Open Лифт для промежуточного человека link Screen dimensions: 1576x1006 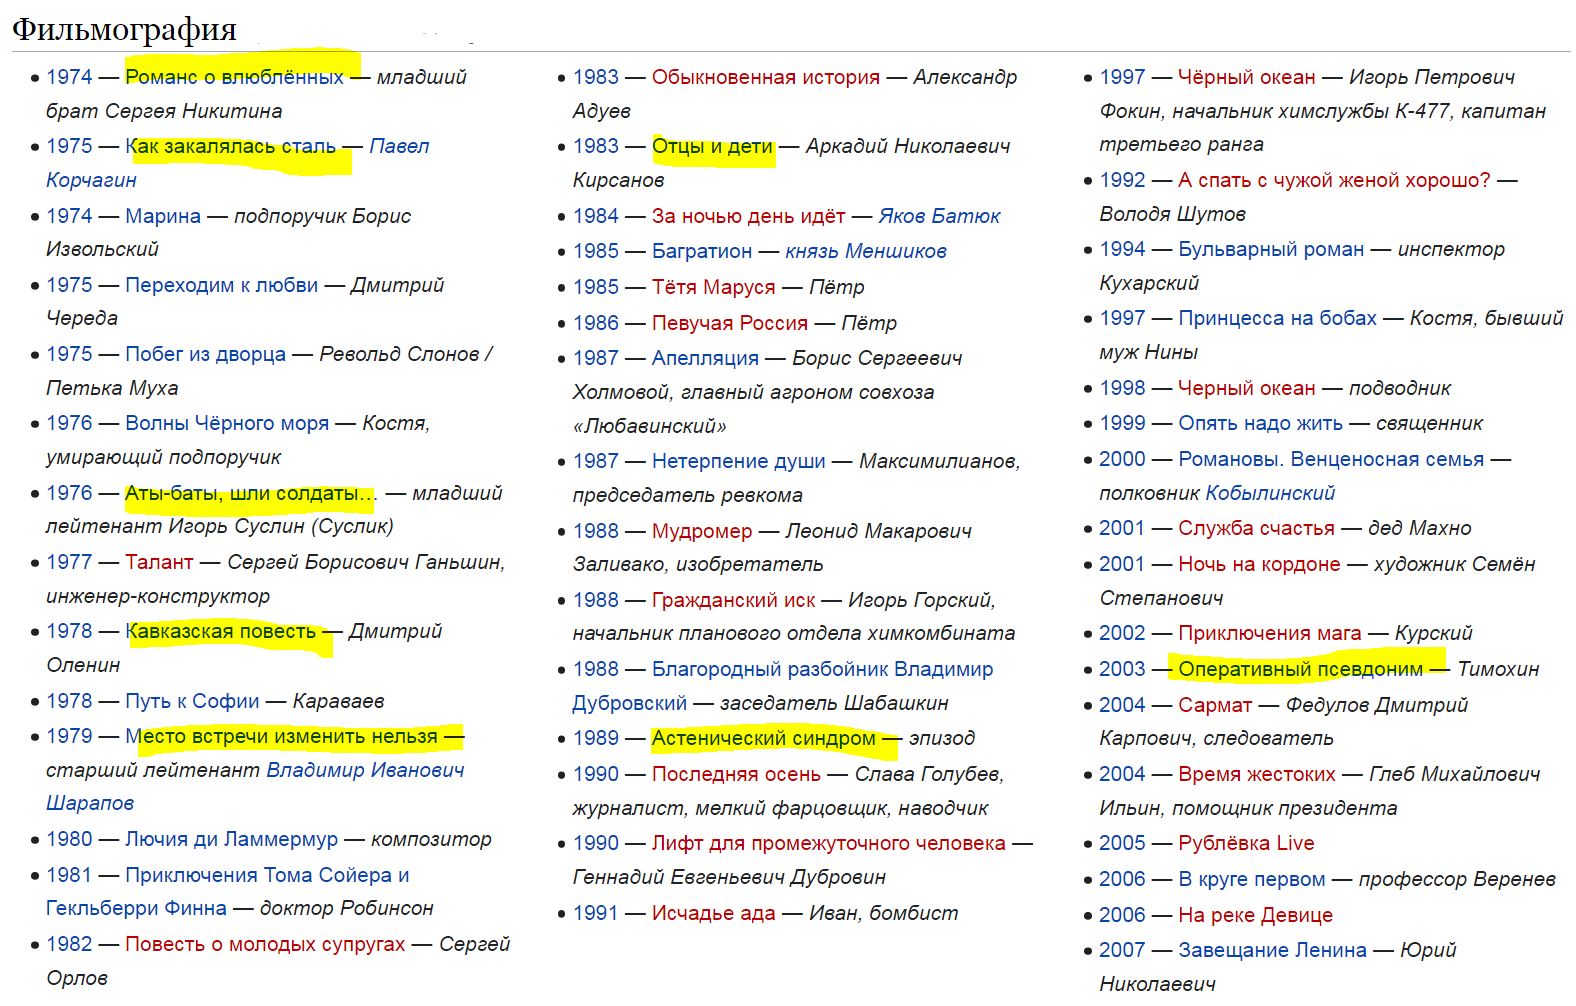click(829, 843)
